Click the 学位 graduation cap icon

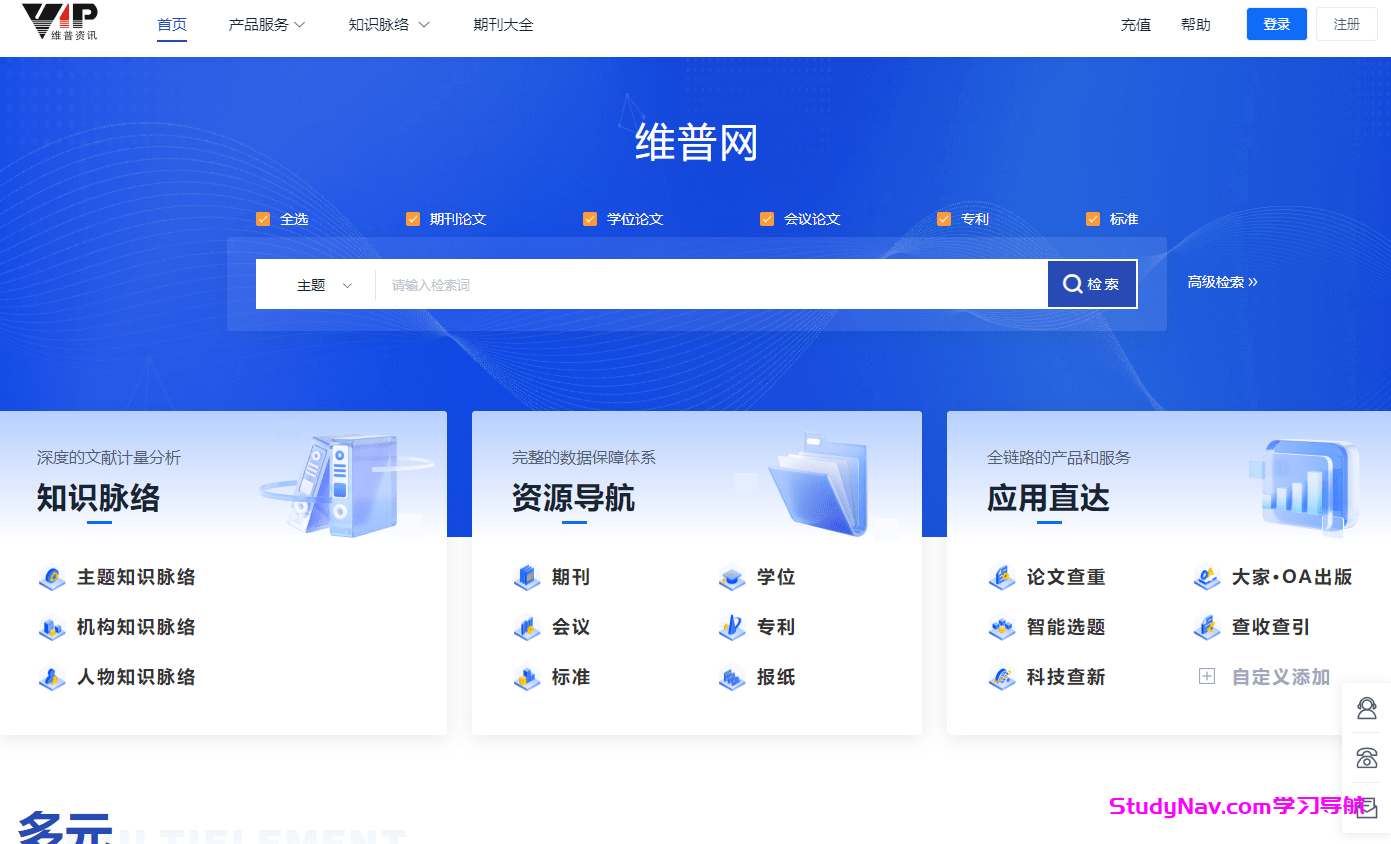point(732,577)
